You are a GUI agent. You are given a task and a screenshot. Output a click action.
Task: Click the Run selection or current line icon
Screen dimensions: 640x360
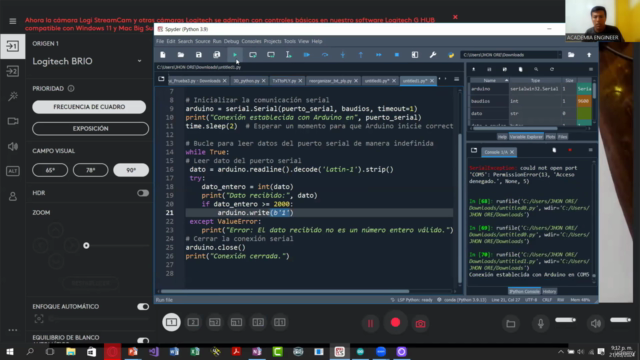[289, 55]
